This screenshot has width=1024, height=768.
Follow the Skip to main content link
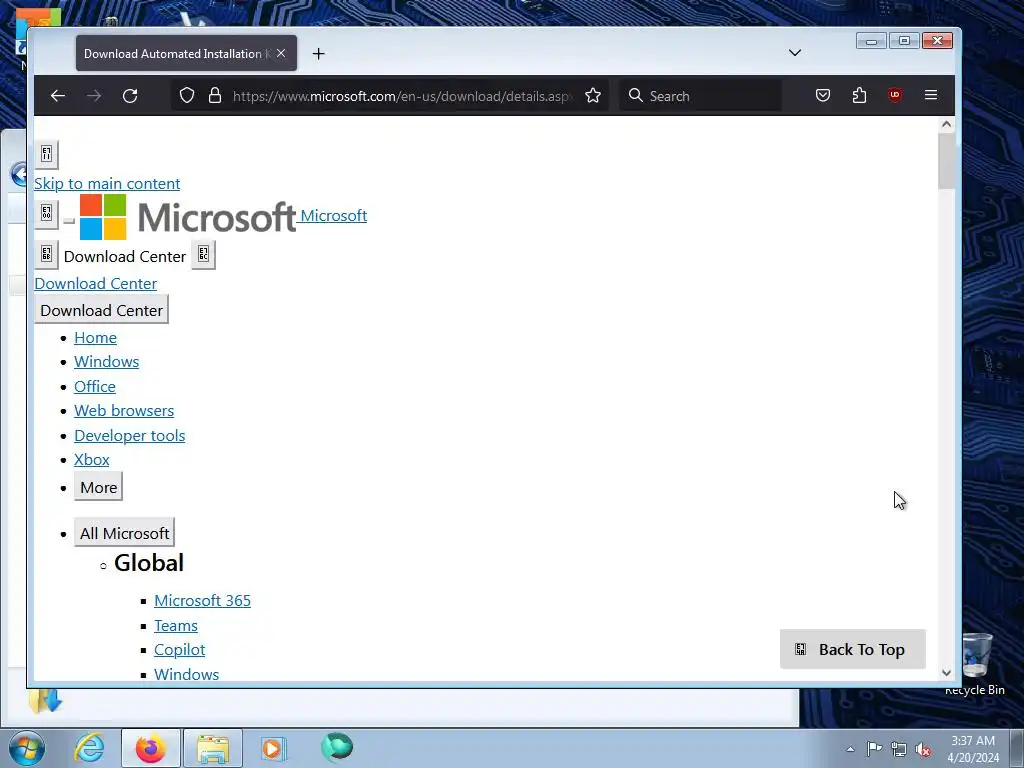coord(107,184)
